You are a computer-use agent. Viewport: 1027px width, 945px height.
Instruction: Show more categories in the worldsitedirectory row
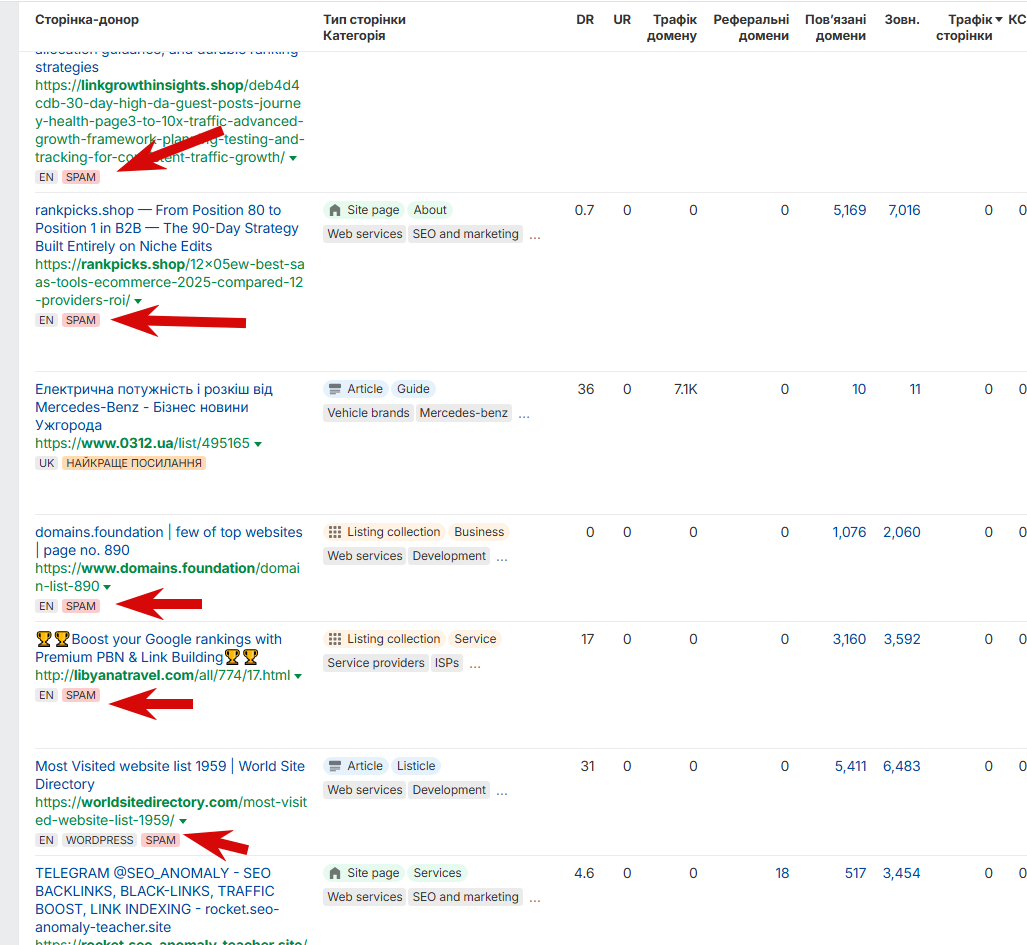point(502,791)
